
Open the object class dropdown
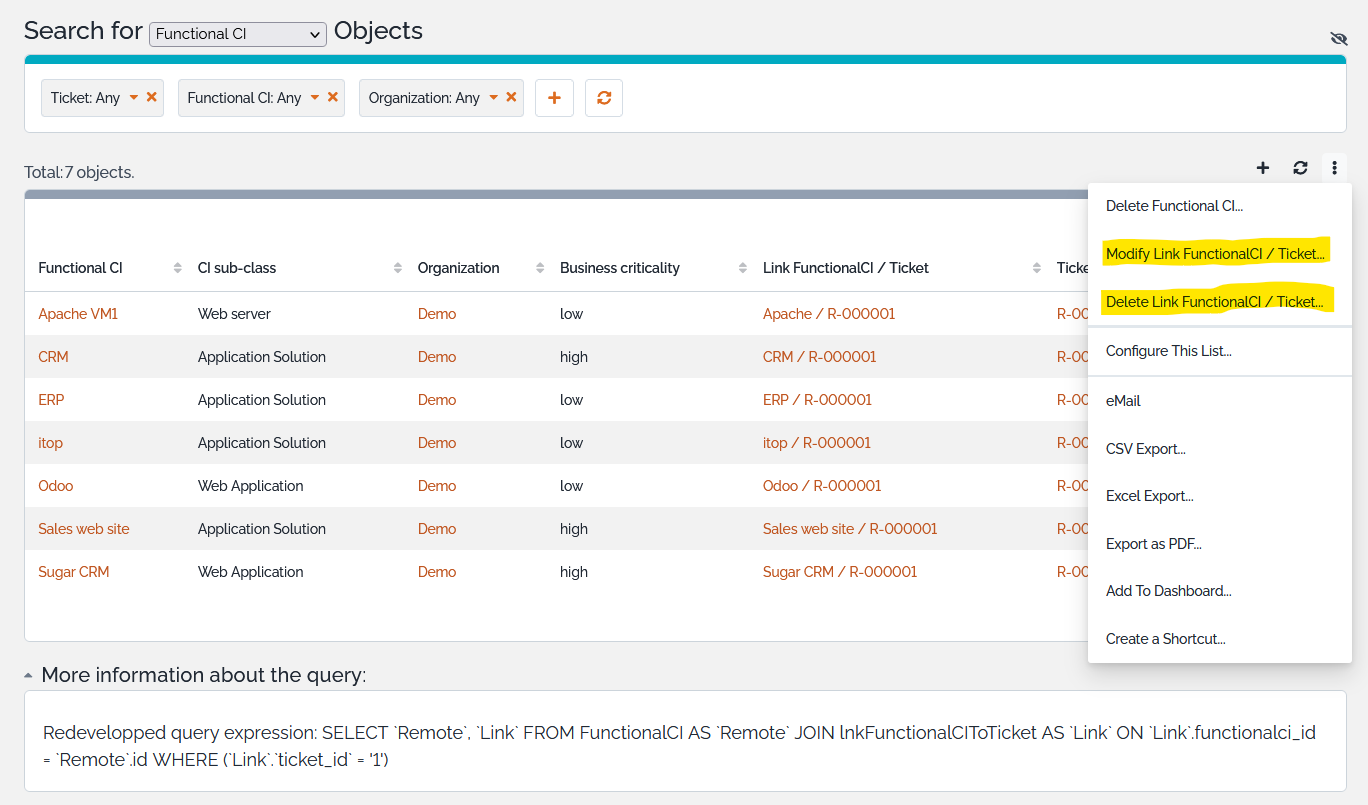[x=238, y=34]
